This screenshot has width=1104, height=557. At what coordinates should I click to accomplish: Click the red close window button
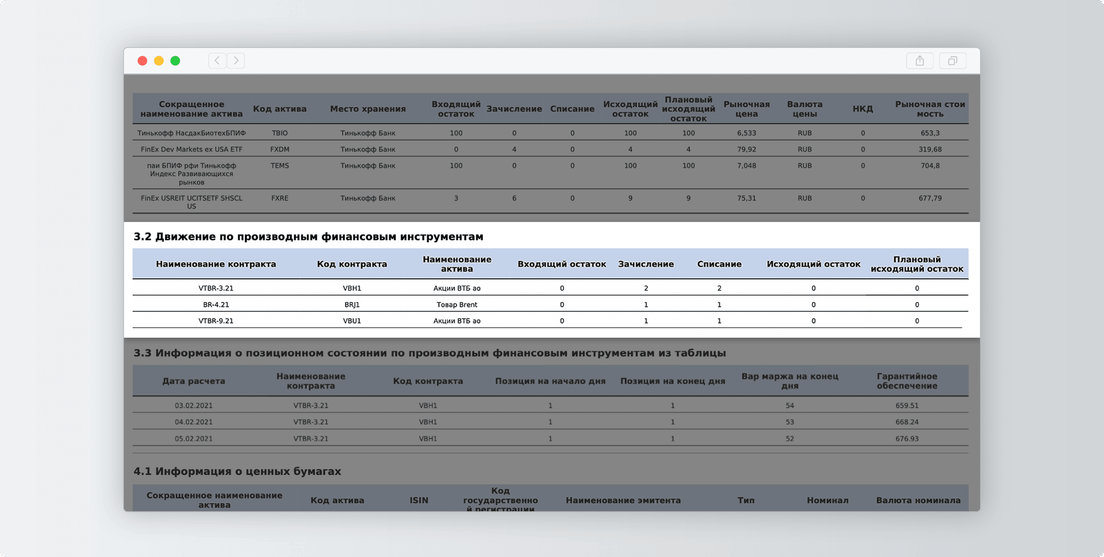click(142, 61)
